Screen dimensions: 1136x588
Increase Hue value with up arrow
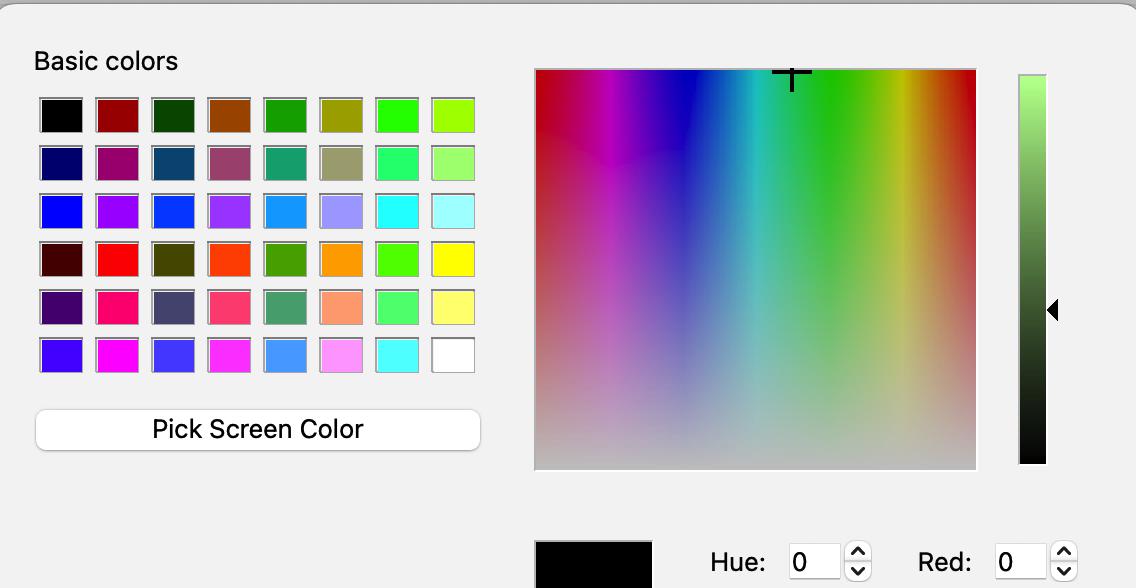click(858, 552)
